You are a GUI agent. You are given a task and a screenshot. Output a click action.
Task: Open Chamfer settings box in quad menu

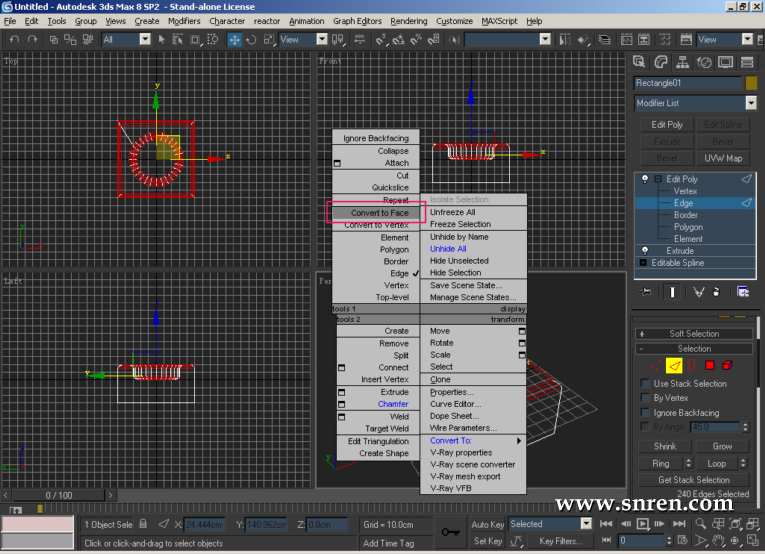click(x=342, y=404)
